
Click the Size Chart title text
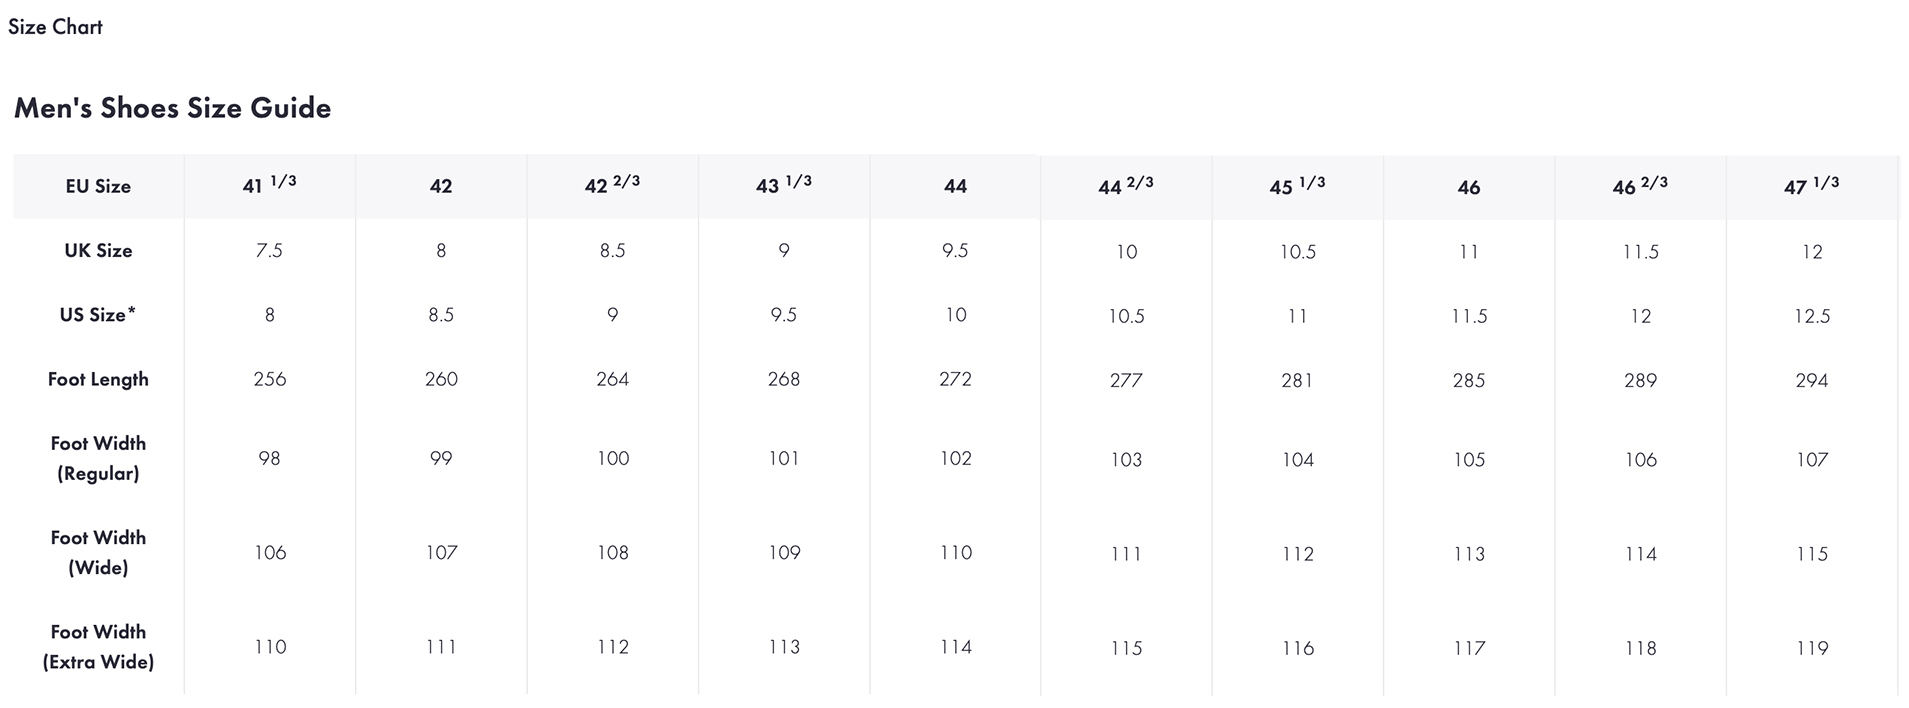coord(55,27)
